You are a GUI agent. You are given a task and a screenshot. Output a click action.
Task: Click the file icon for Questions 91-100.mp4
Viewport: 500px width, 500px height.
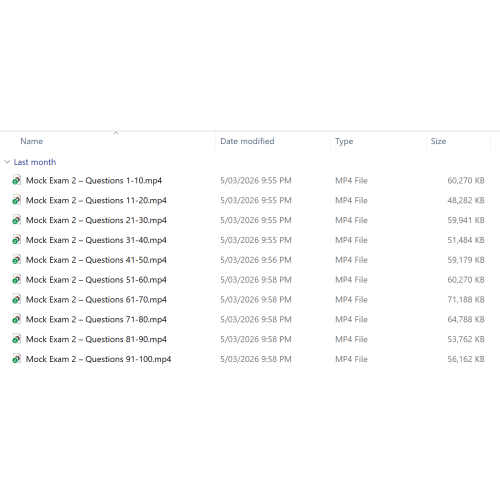[16, 359]
